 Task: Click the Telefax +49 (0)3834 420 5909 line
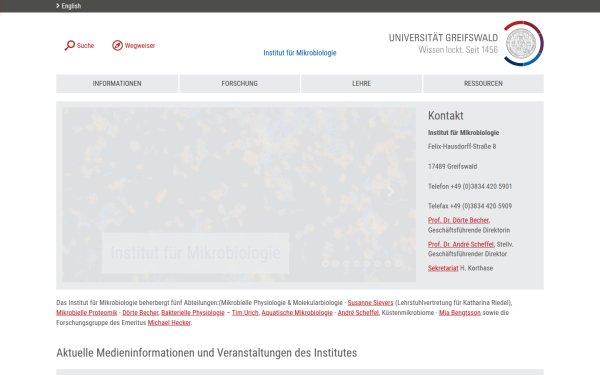tap(470, 206)
